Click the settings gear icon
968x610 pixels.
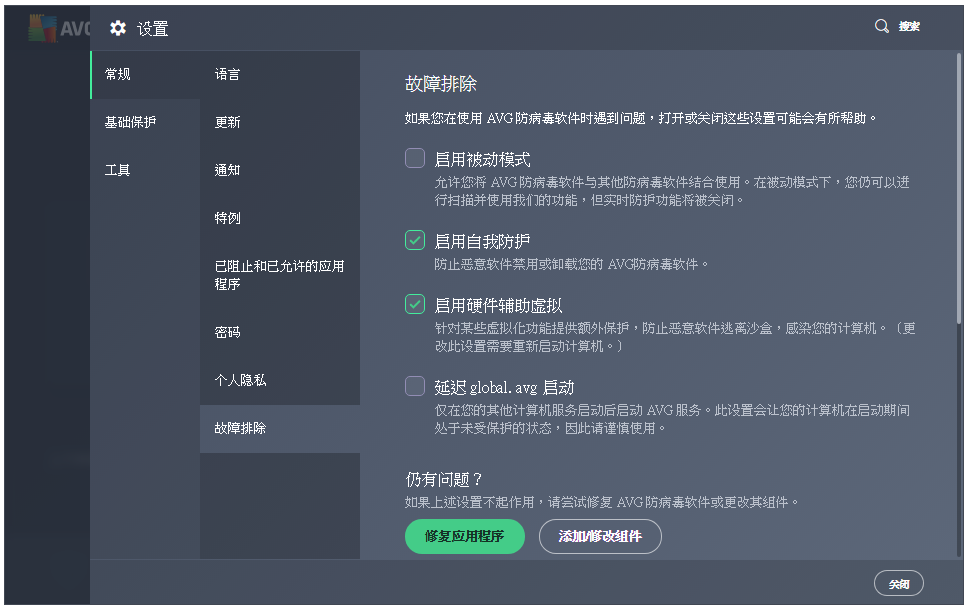[118, 28]
